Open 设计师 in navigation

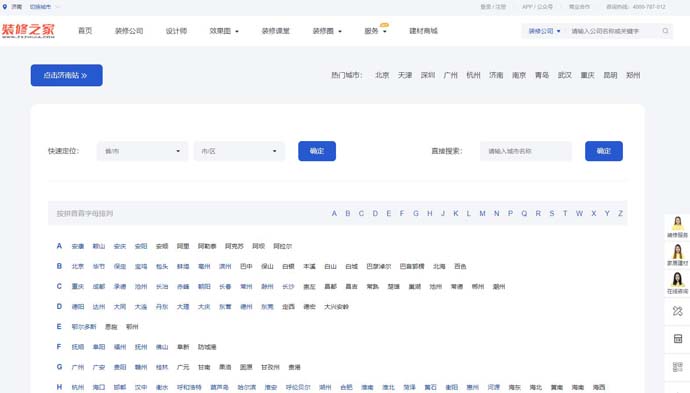click(x=176, y=31)
